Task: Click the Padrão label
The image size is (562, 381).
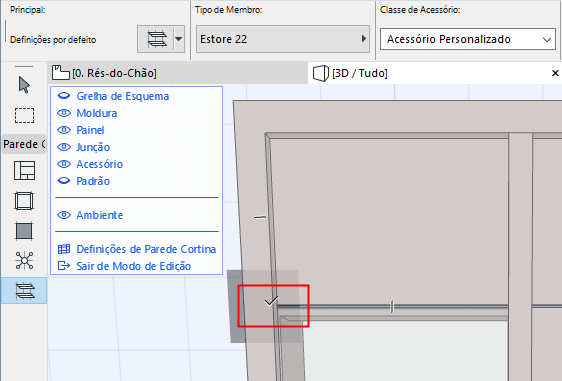Action: (93, 181)
